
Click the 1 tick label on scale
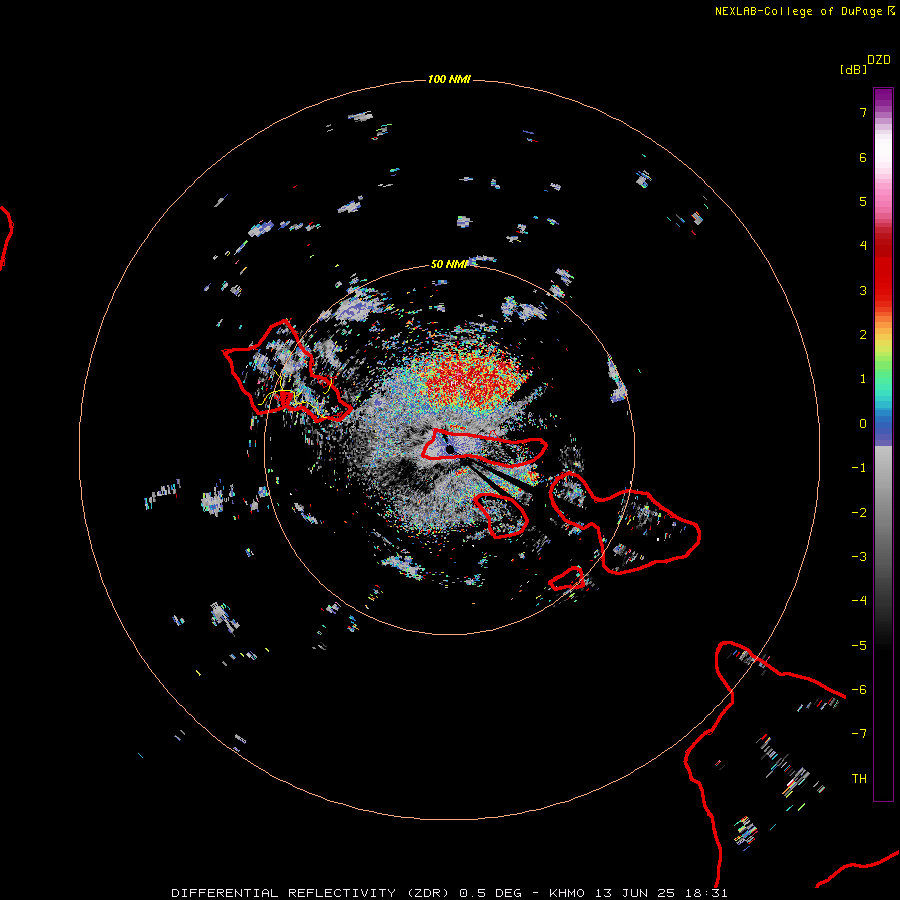(x=863, y=379)
